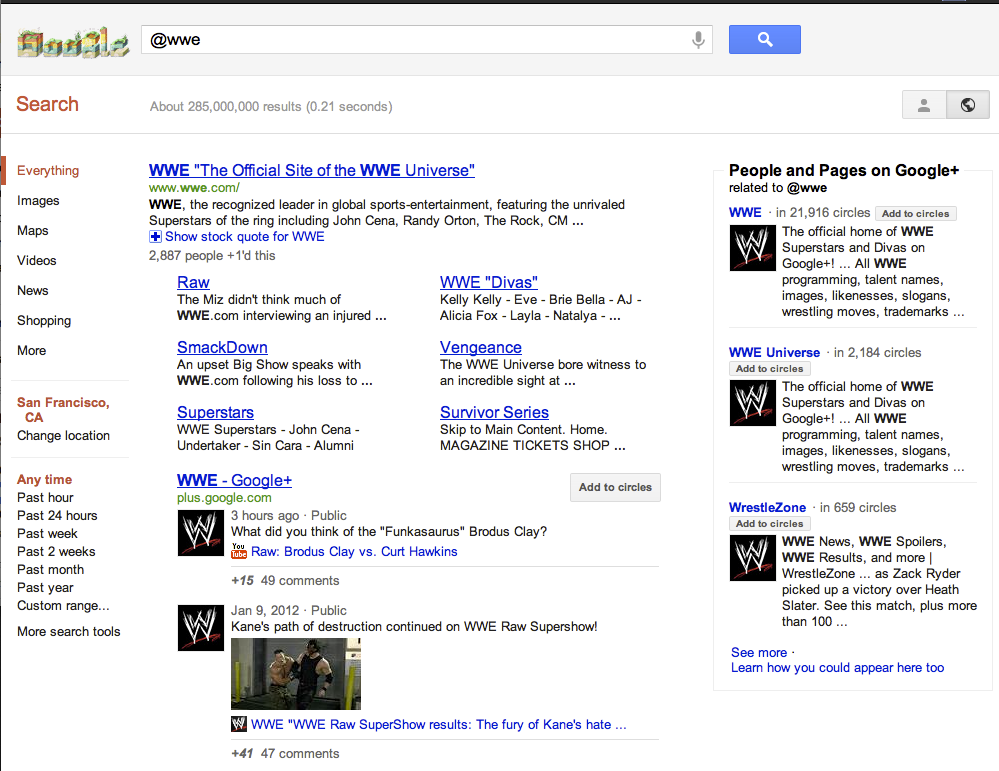Open Raw: Brodus Clay vs. Curt Hawkins link
The height and width of the screenshot is (771, 999).
[x=354, y=551]
